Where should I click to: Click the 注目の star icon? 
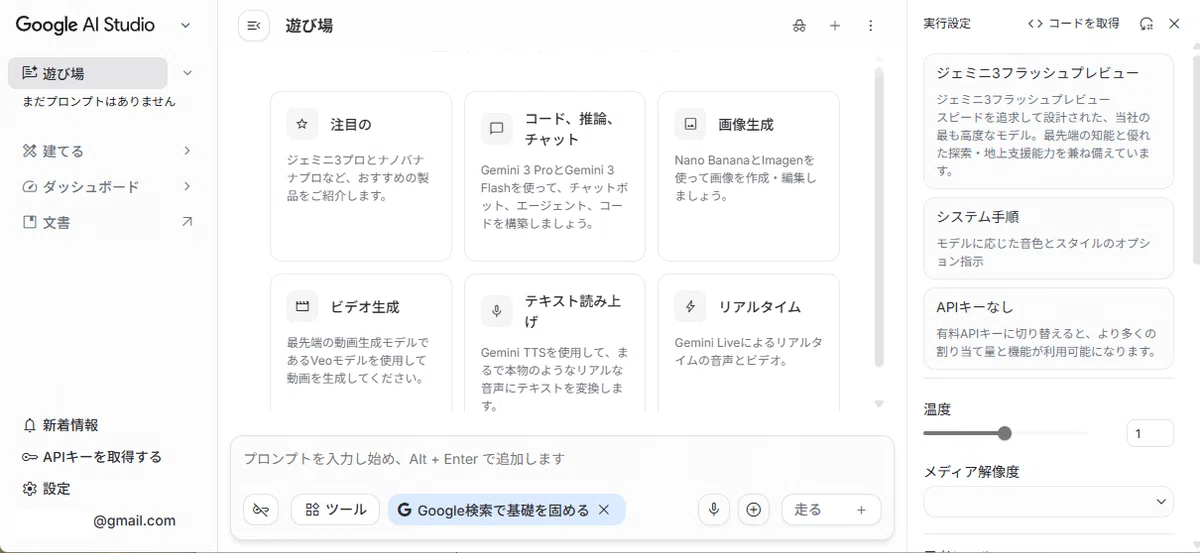click(x=303, y=125)
